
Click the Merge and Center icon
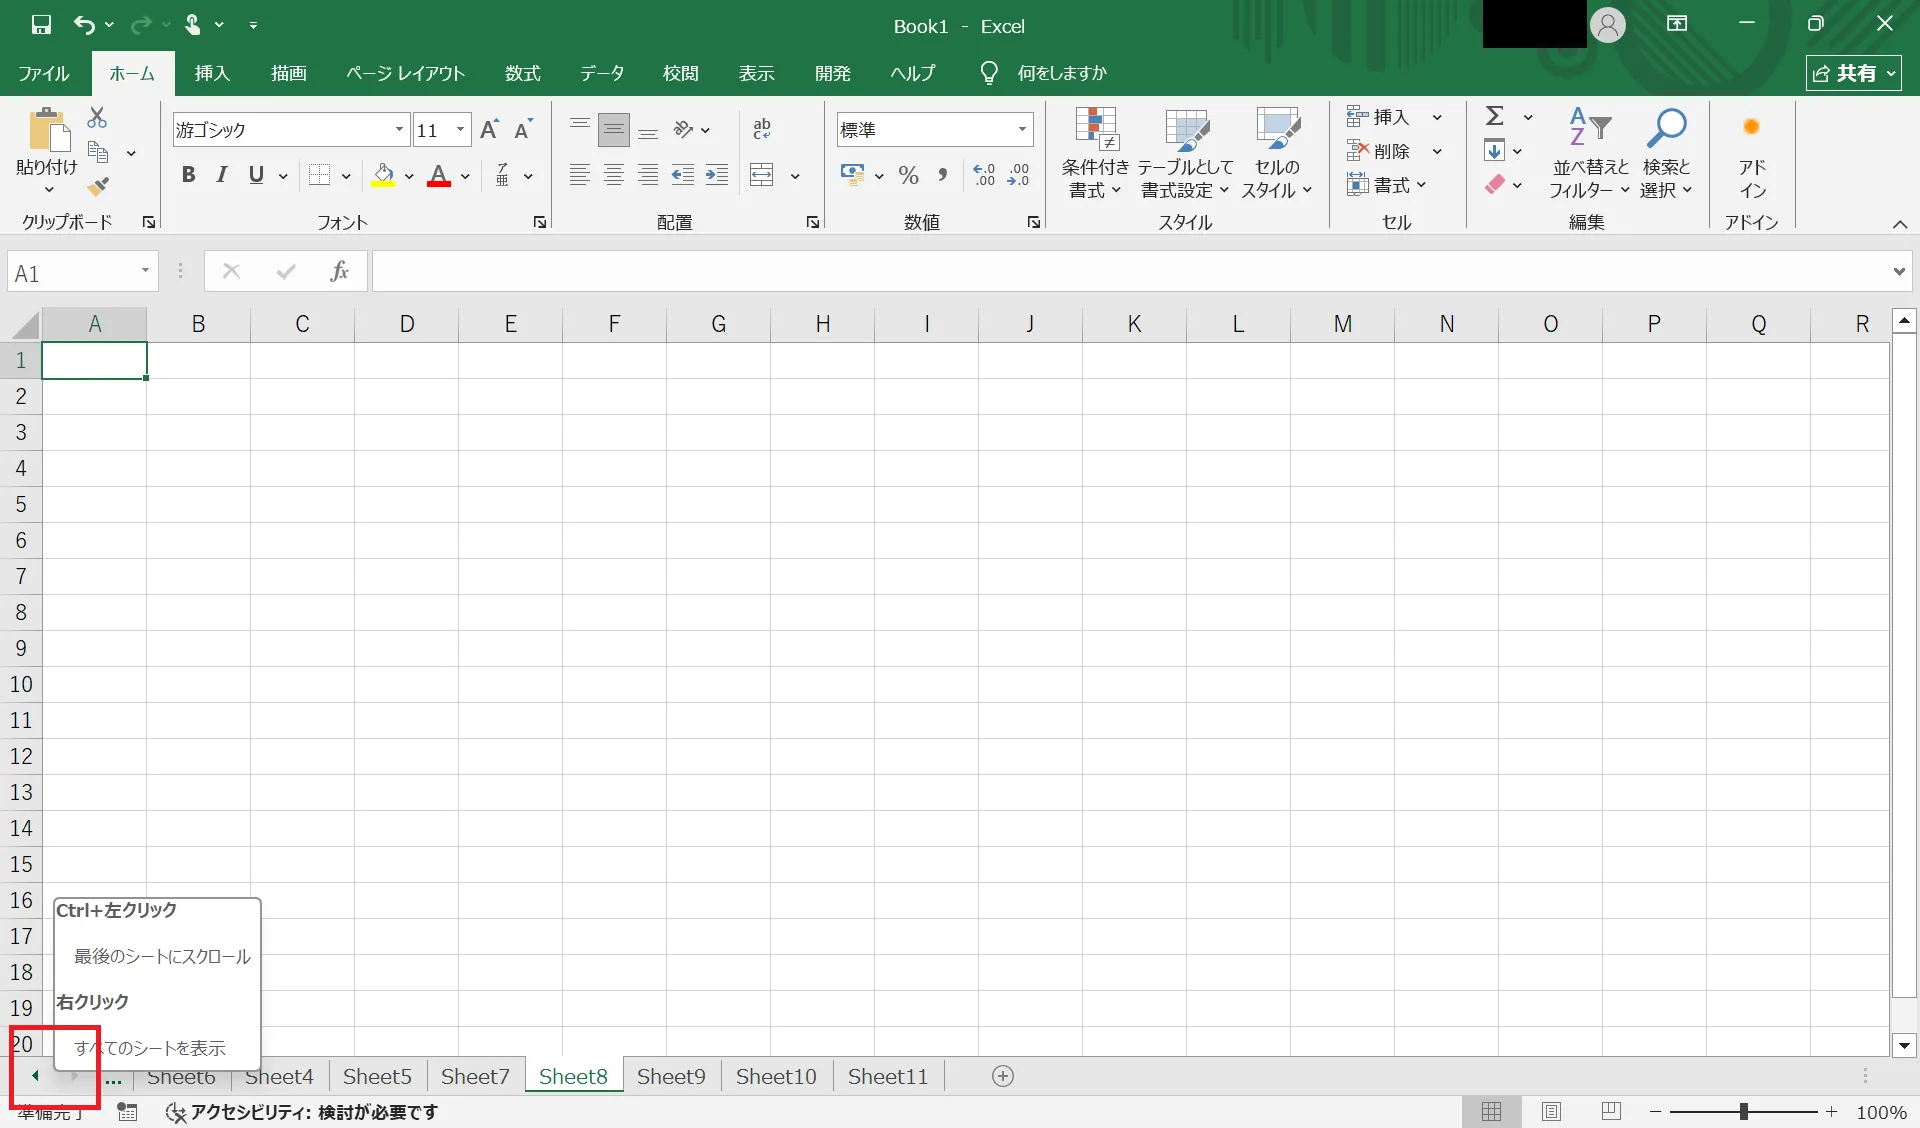pyautogui.click(x=762, y=176)
